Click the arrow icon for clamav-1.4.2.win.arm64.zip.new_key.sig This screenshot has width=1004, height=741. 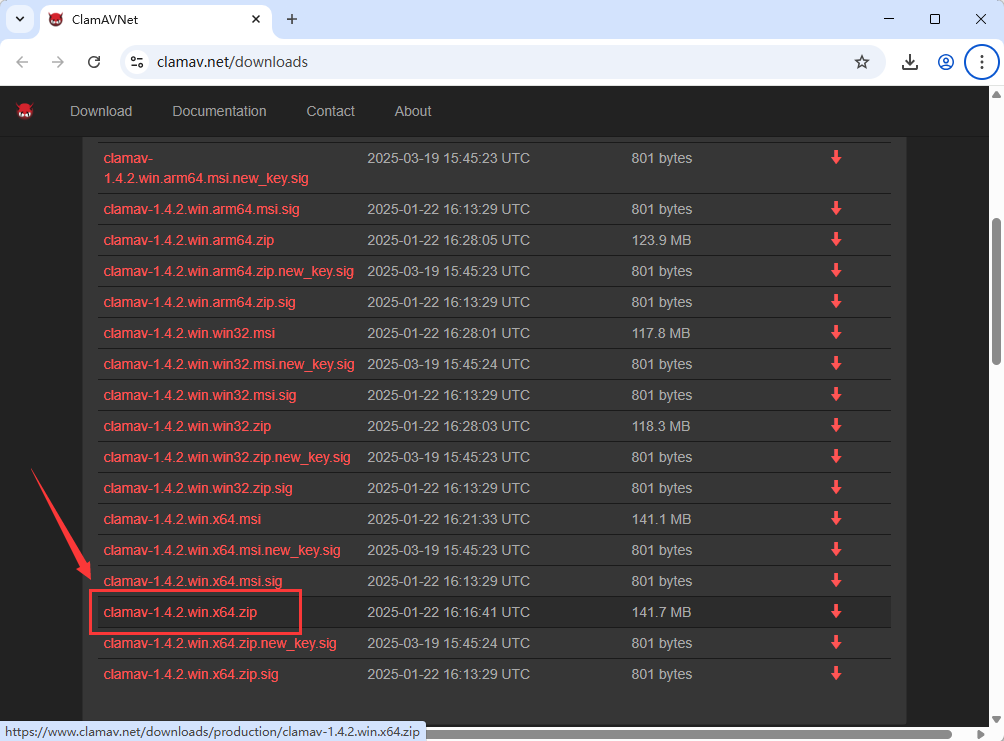tap(836, 271)
